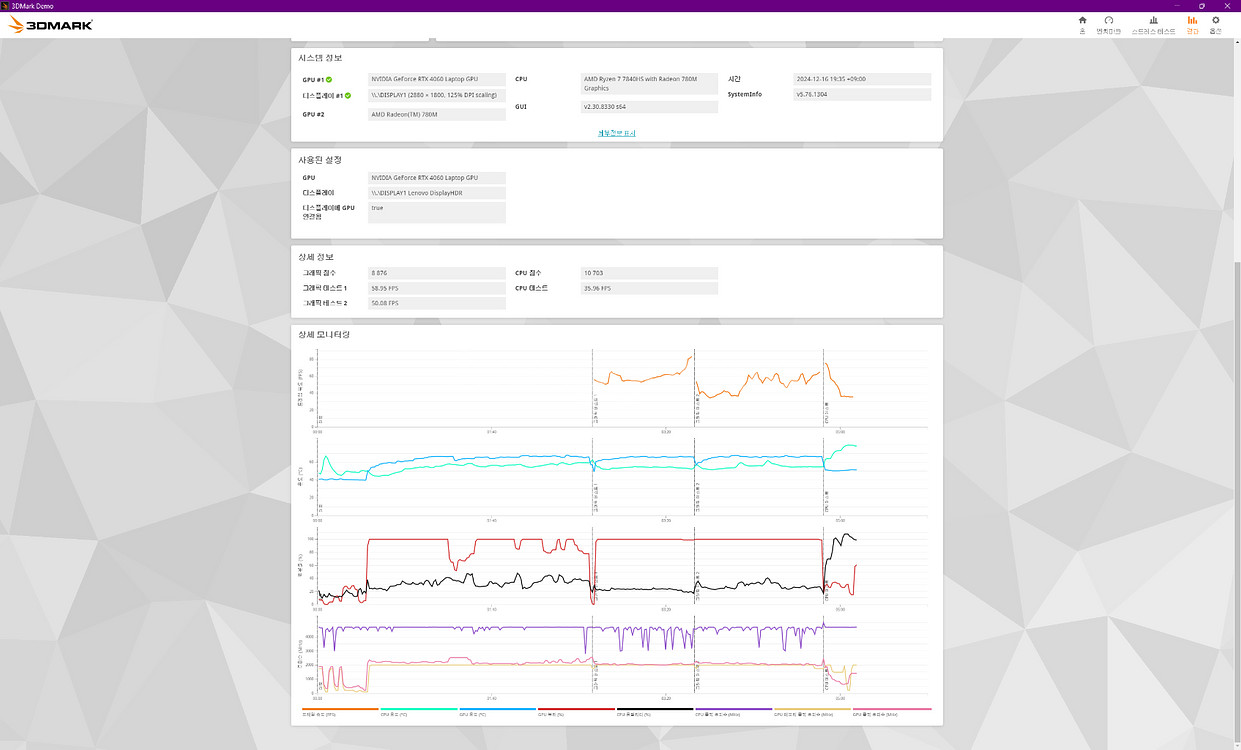The width and height of the screenshot is (1241, 750).
Task: Go to the Home (홈) tab
Action: (x=1082, y=24)
